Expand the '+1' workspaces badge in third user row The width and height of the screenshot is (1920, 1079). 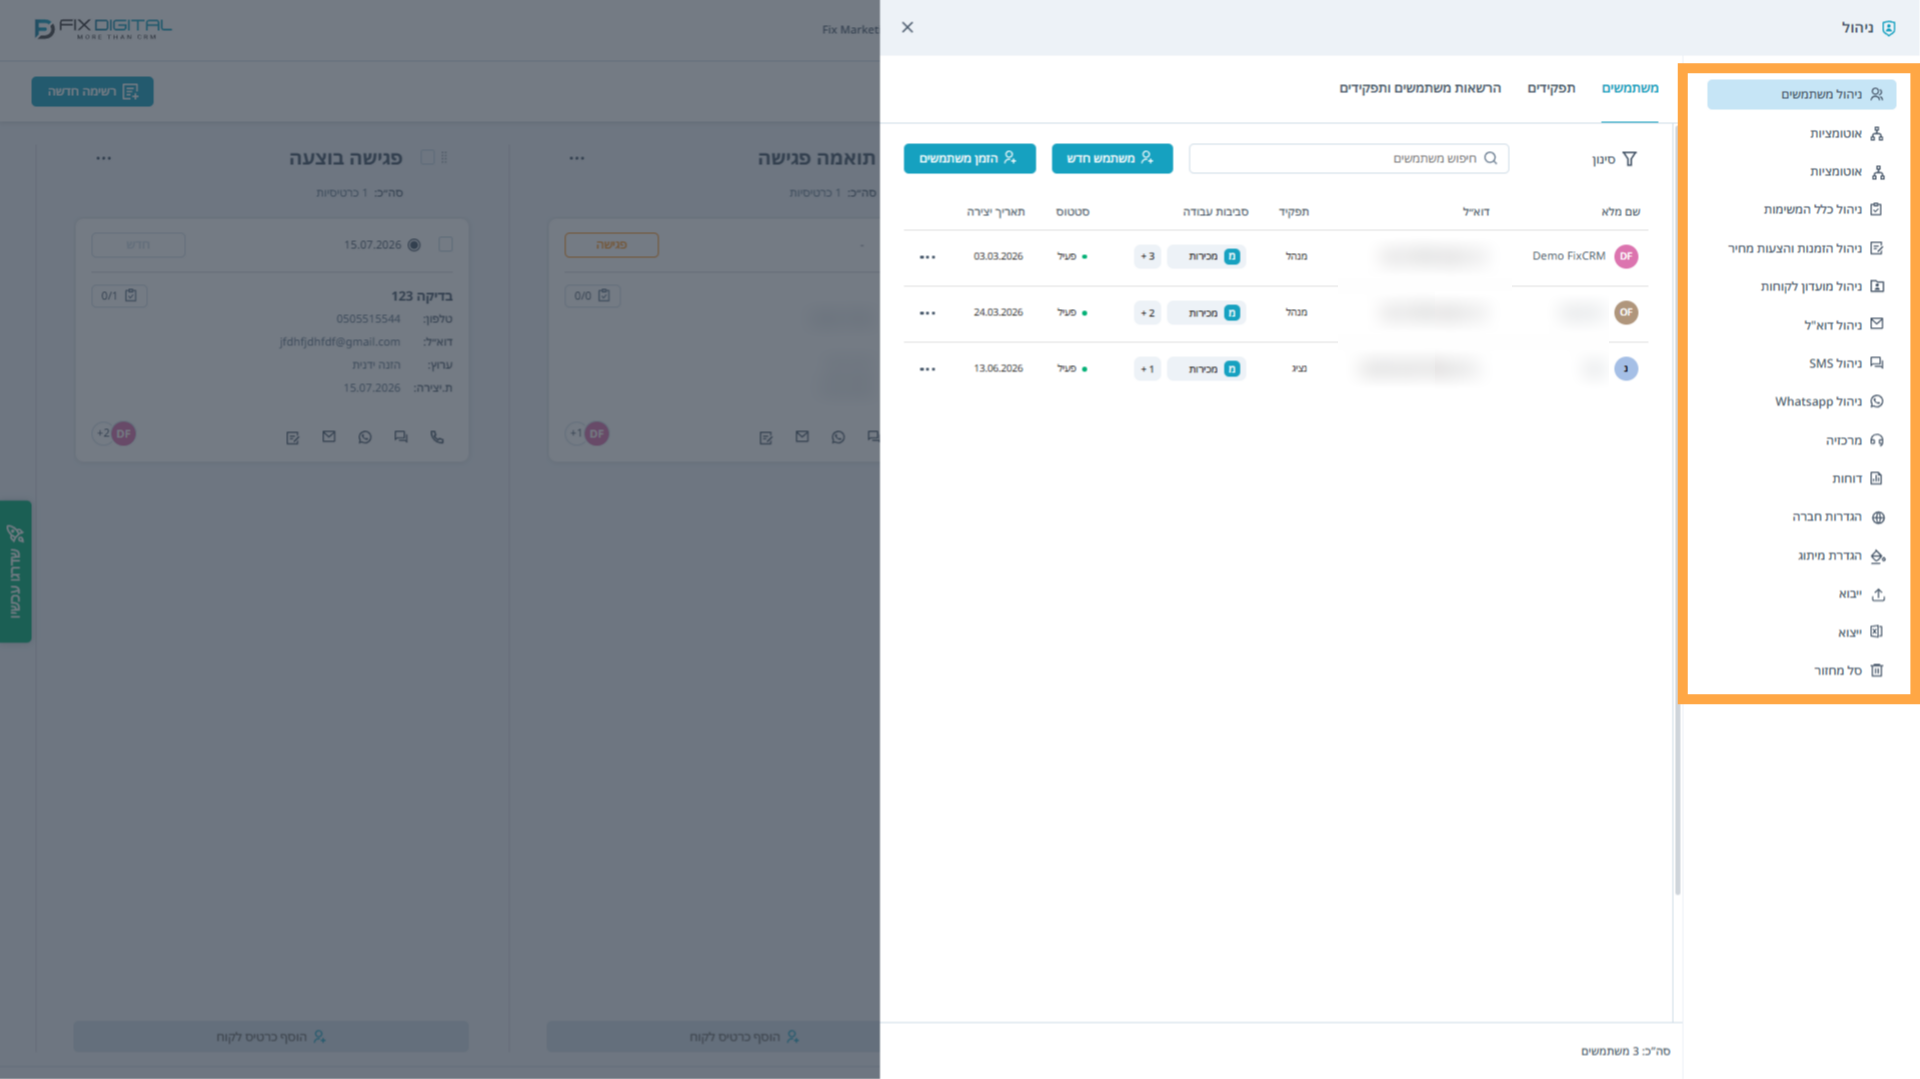point(1148,369)
